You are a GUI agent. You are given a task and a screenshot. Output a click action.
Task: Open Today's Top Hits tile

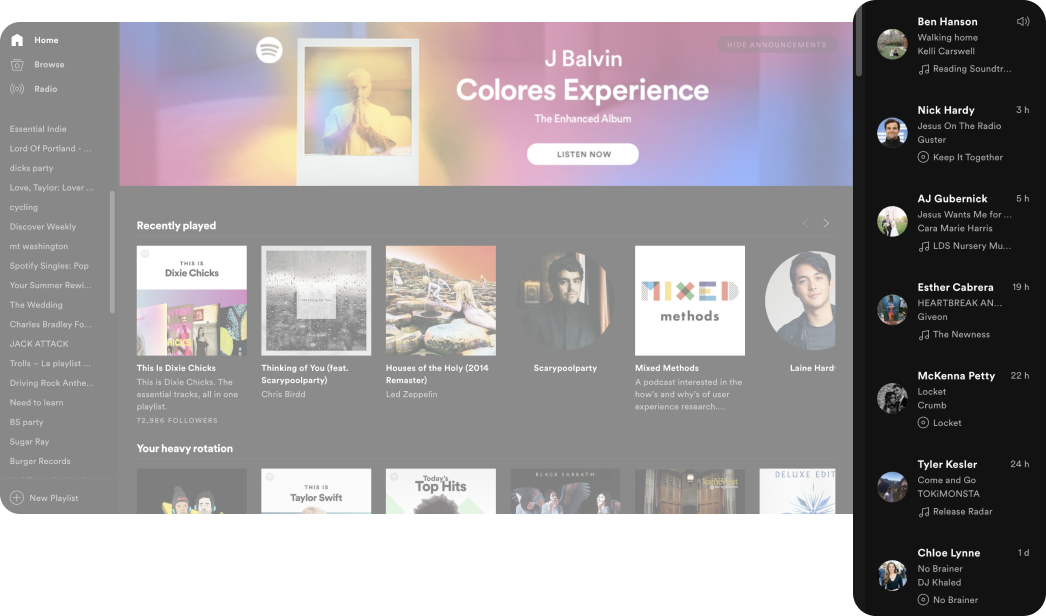coord(441,491)
